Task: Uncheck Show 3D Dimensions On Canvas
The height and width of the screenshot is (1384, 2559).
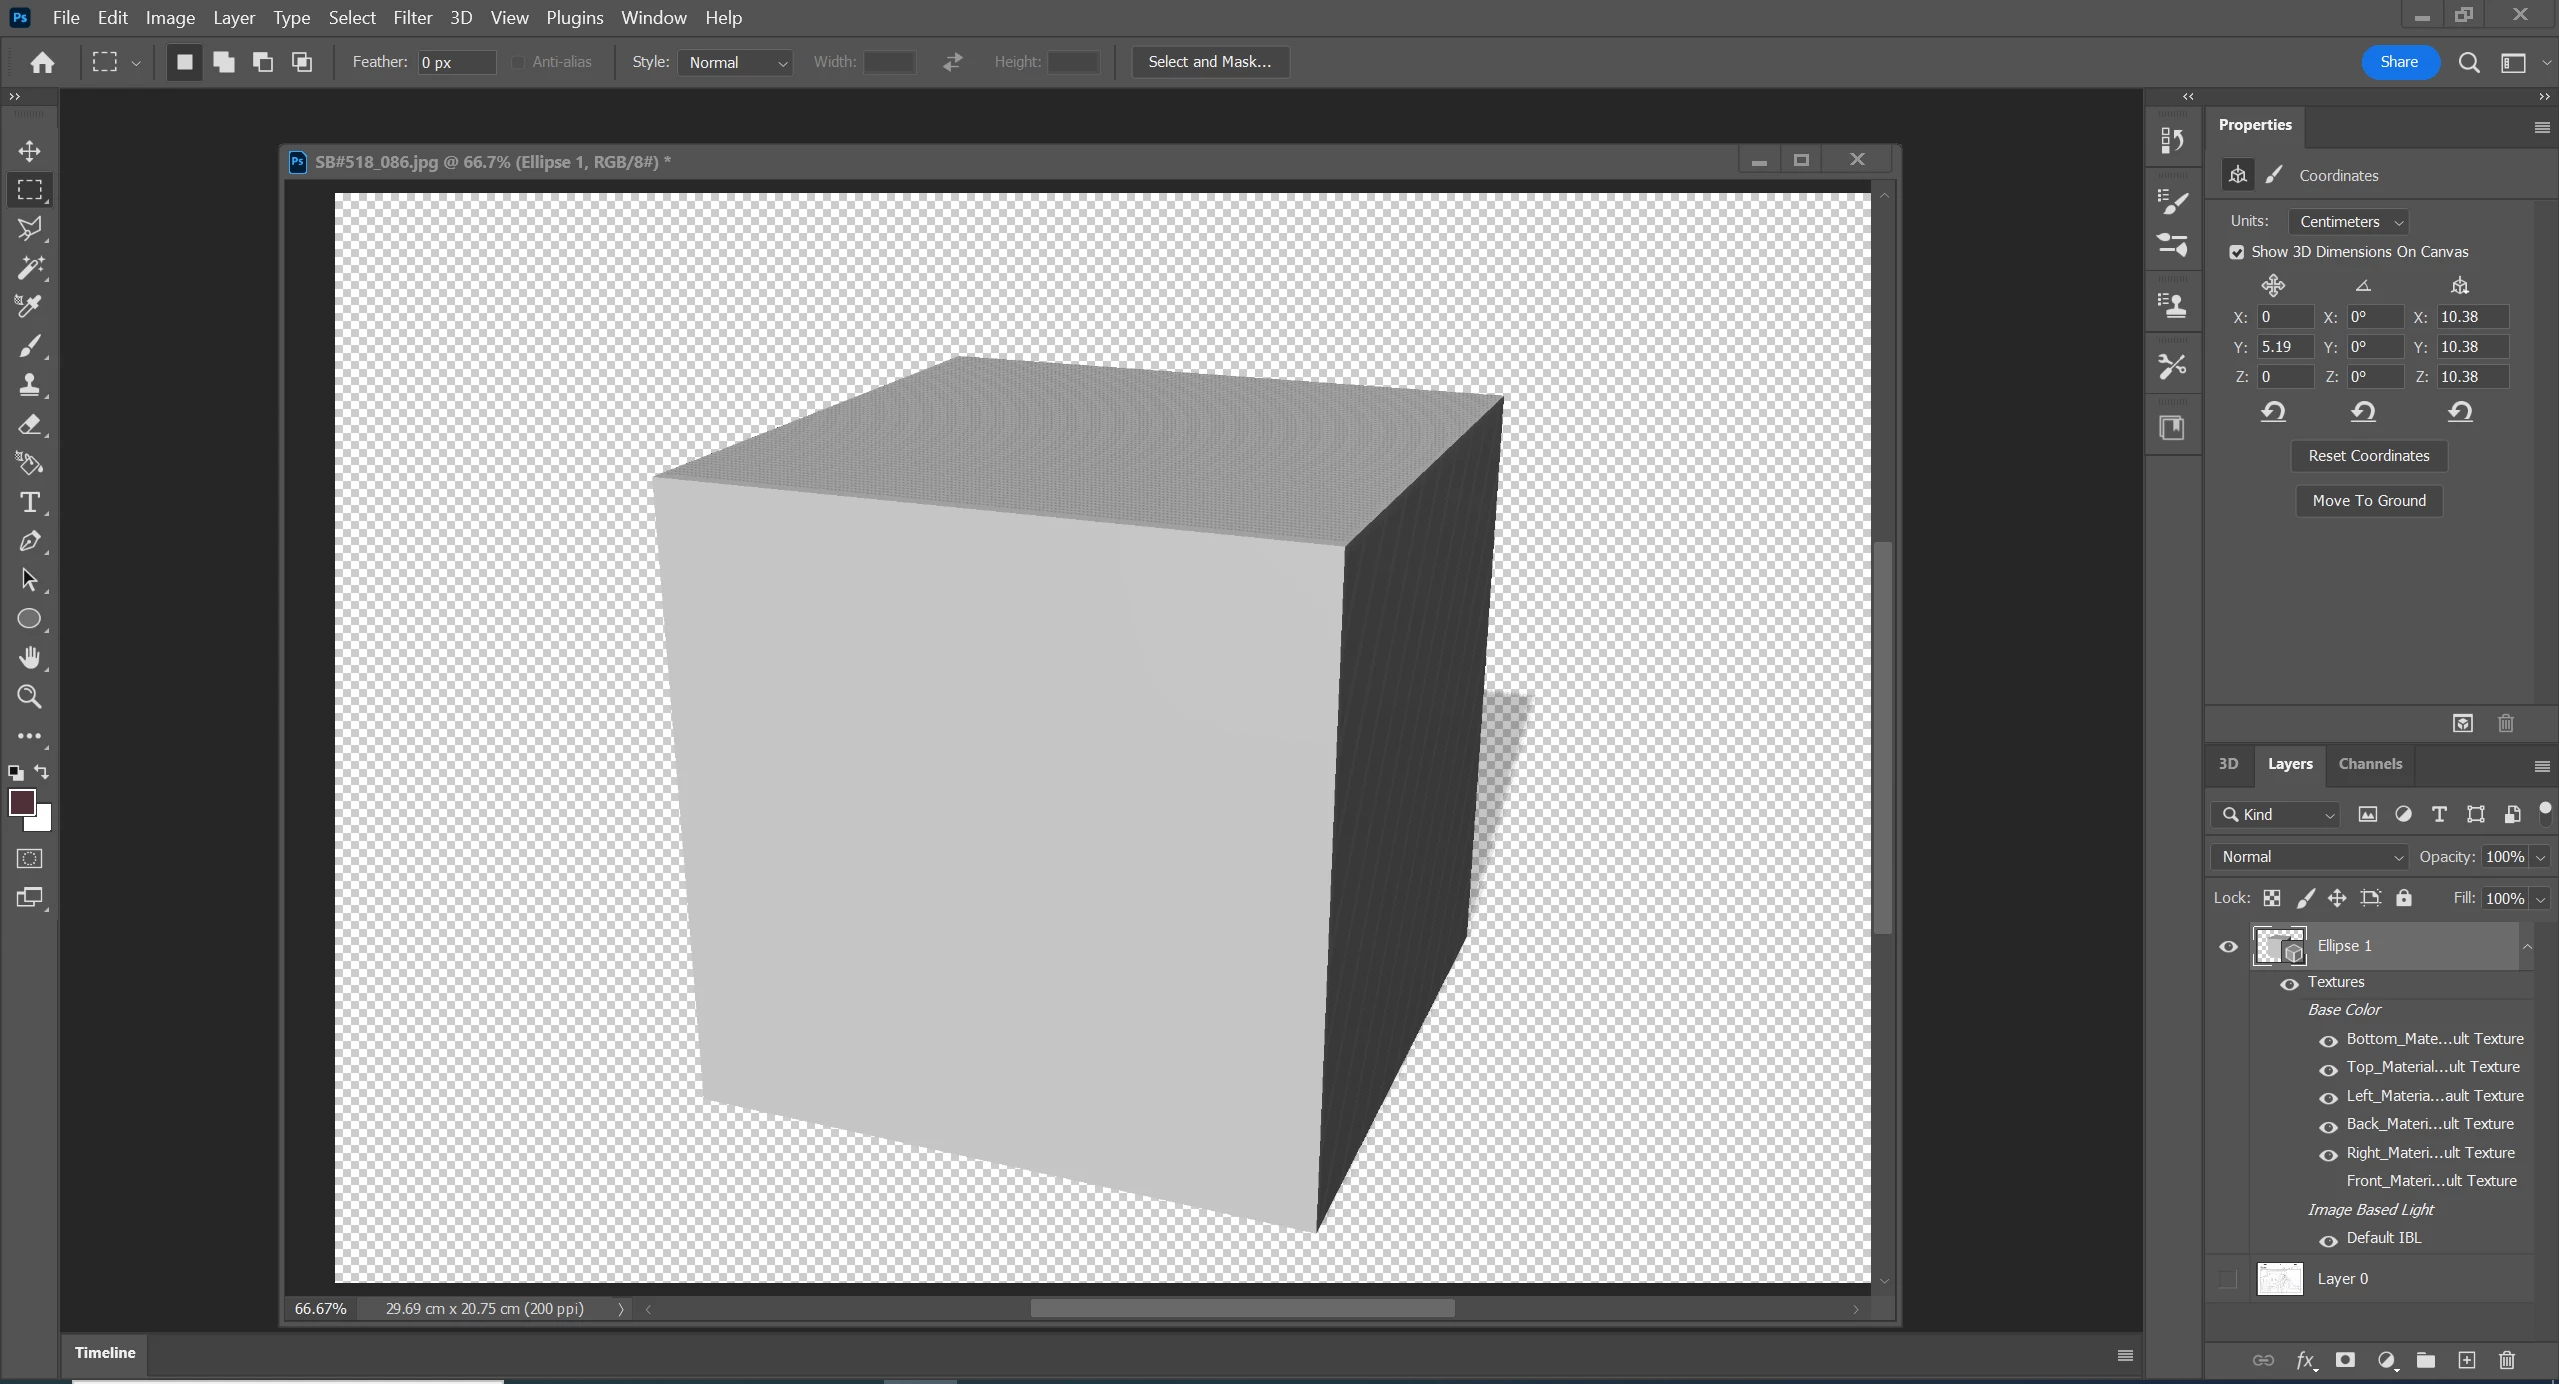Action: coord(2237,252)
